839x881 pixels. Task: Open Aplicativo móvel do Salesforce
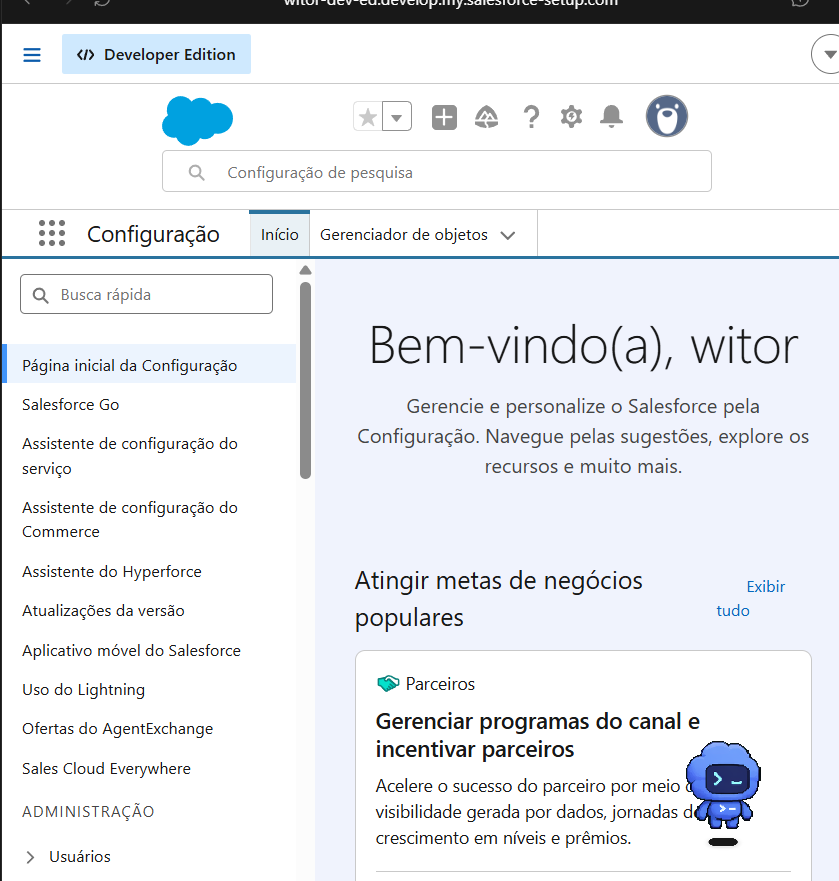pos(131,650)
